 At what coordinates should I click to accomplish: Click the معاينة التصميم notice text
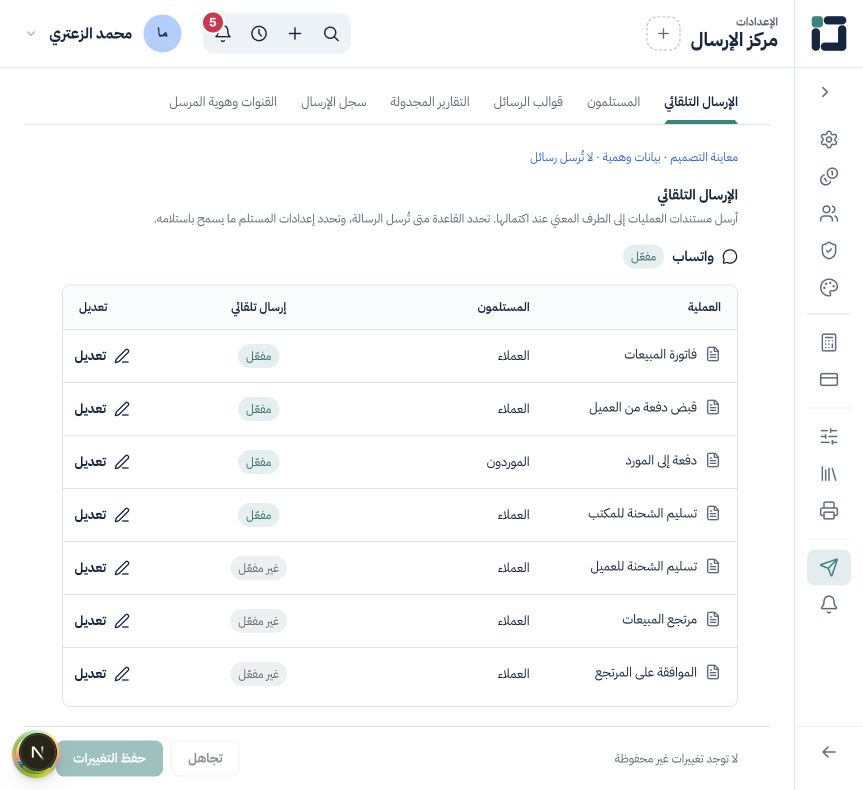(703, 157)
